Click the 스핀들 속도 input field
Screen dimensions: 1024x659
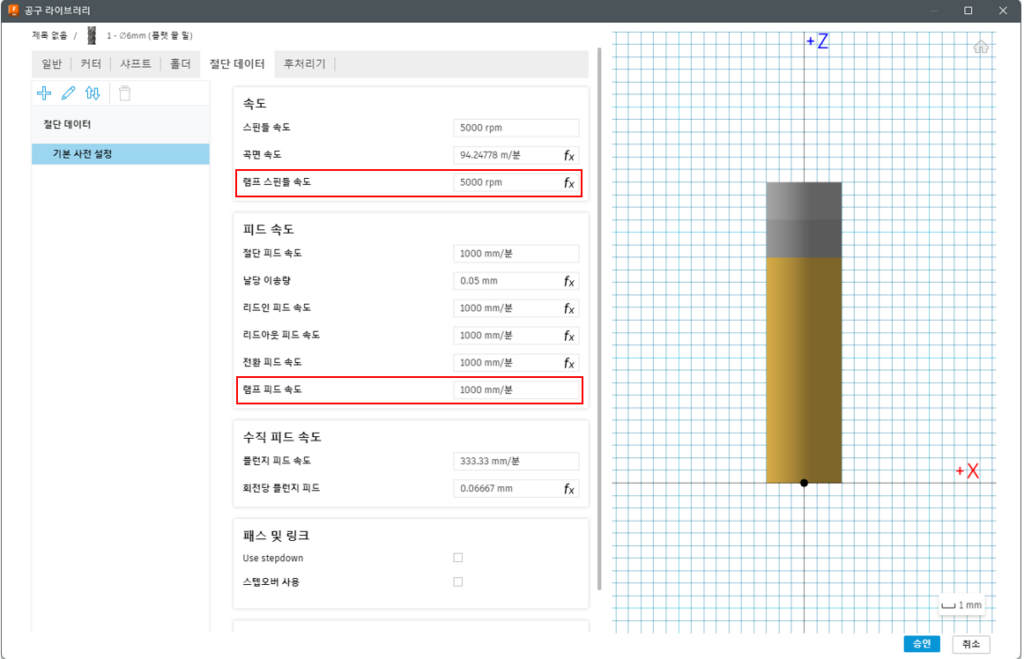[516, 128]
